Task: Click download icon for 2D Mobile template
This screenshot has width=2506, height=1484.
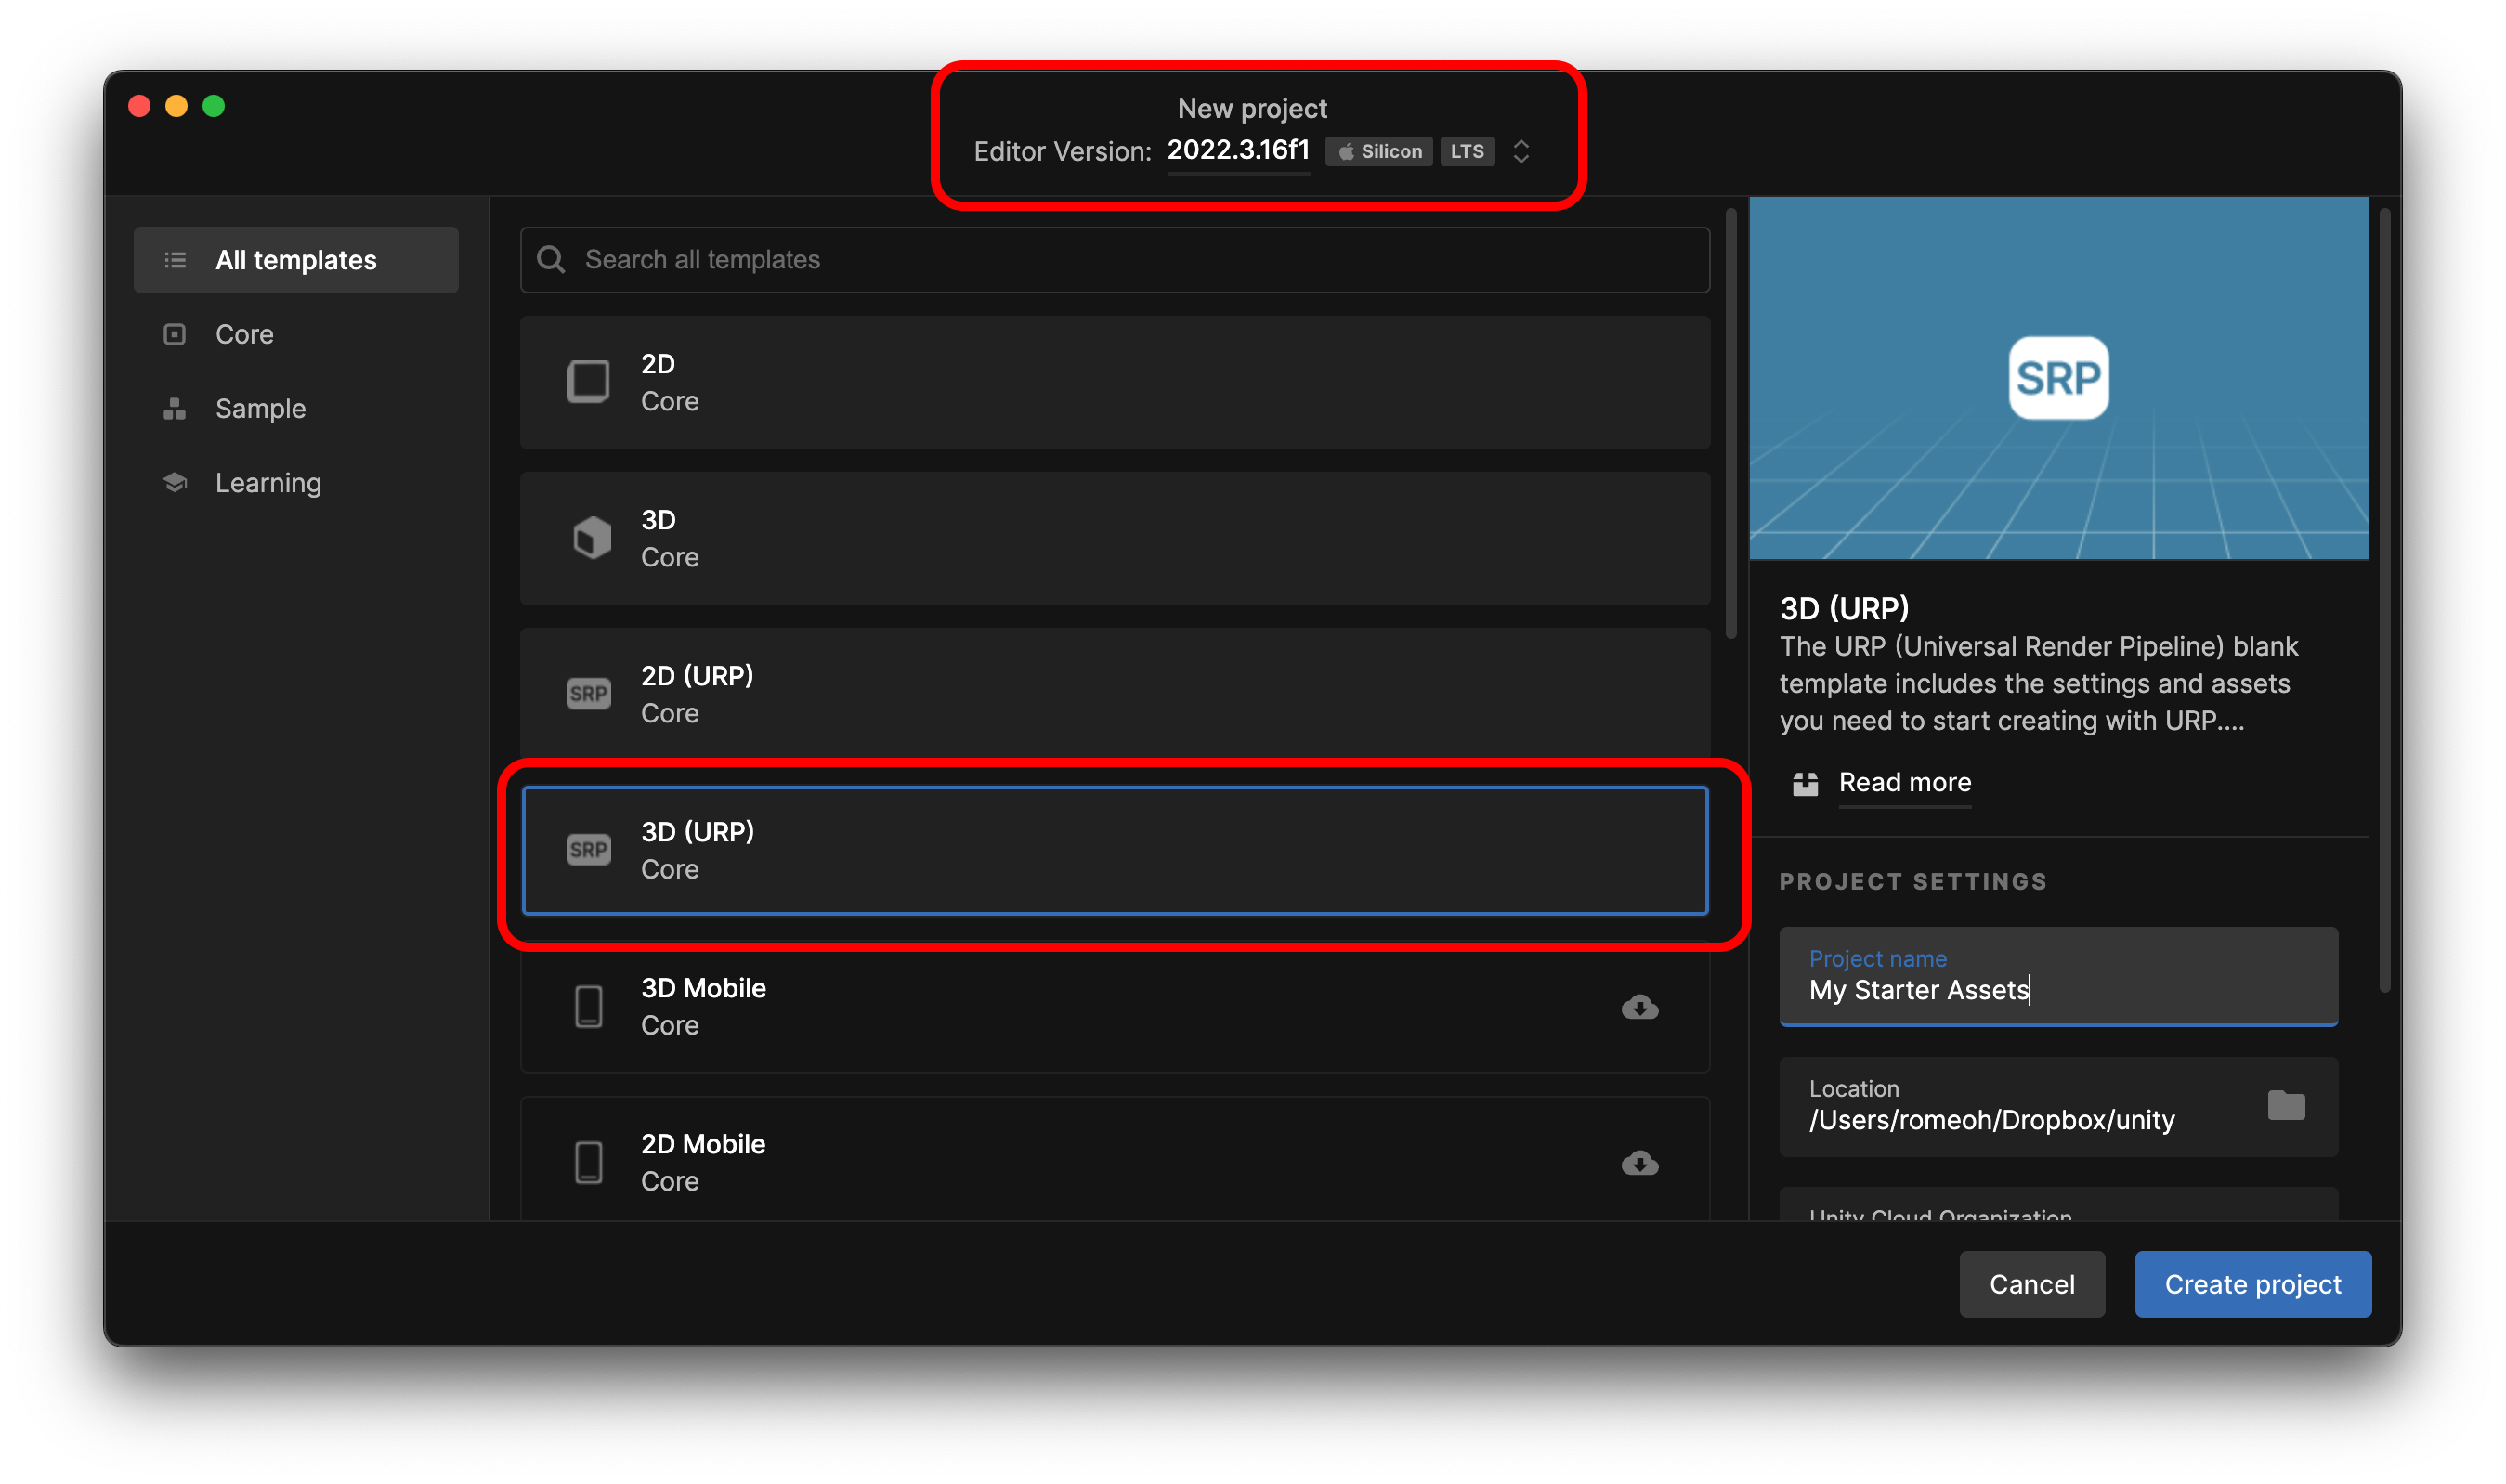Action: pyautogui.click(x=1639, y=1163)
